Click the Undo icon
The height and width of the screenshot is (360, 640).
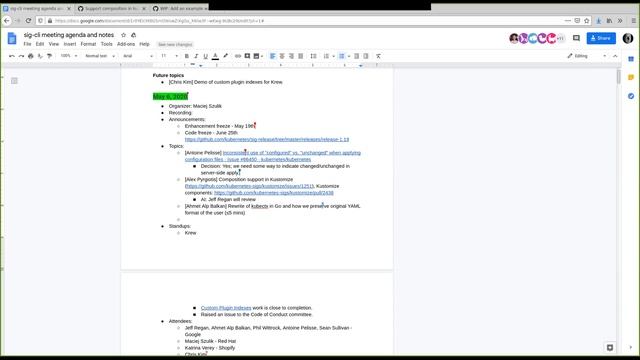(12, 56)
